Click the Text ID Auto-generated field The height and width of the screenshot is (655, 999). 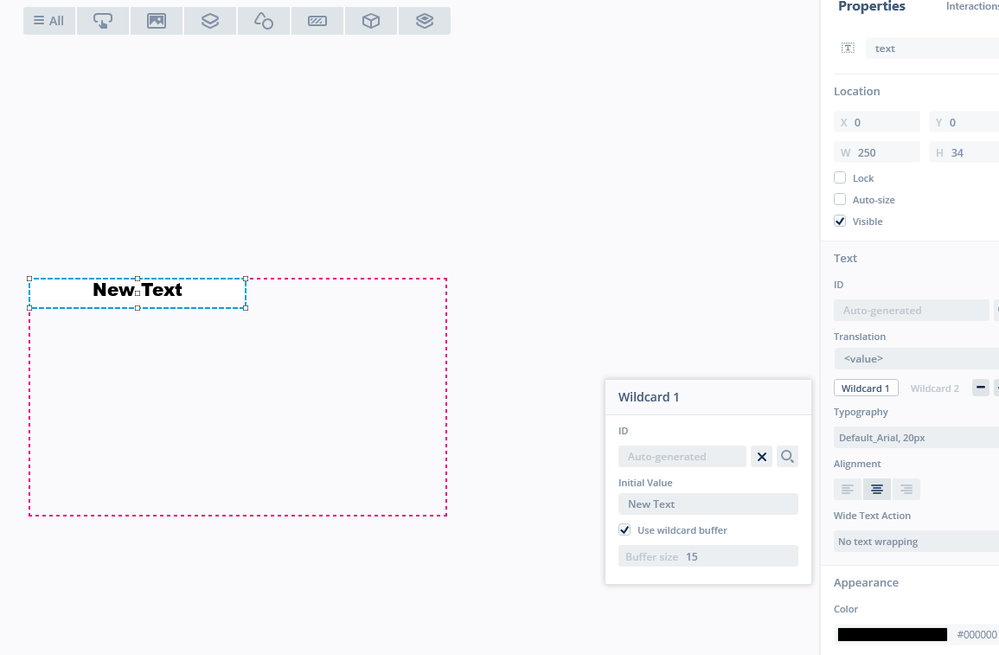pos(911,310)
